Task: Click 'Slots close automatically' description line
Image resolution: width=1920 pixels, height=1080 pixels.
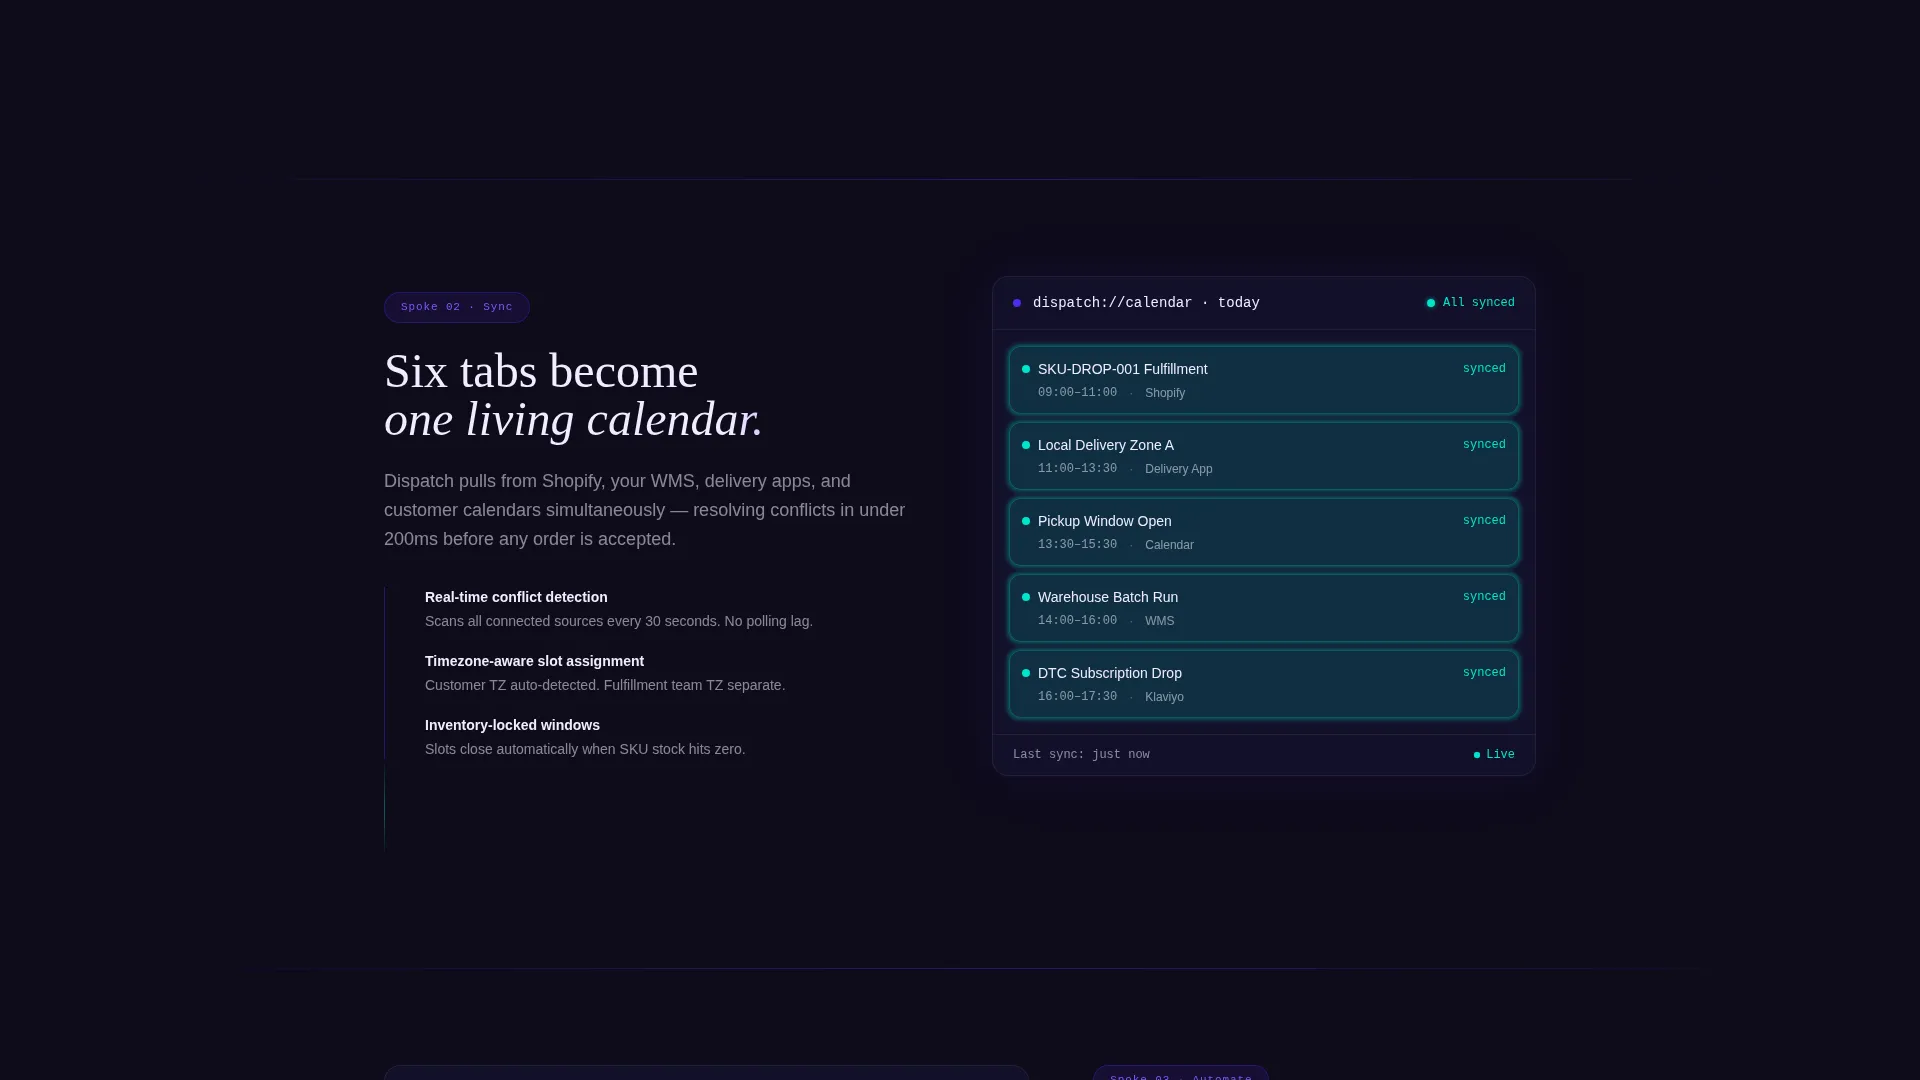Action: (x=585, y=749)
